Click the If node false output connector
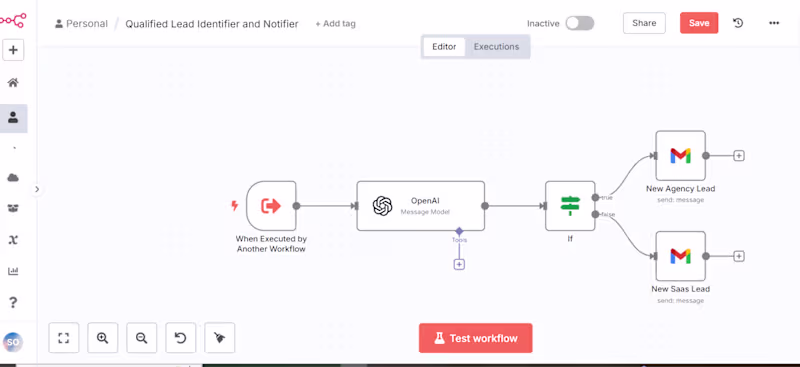The height and width of the screenshot is (367, 800). (x=595, y=214)
